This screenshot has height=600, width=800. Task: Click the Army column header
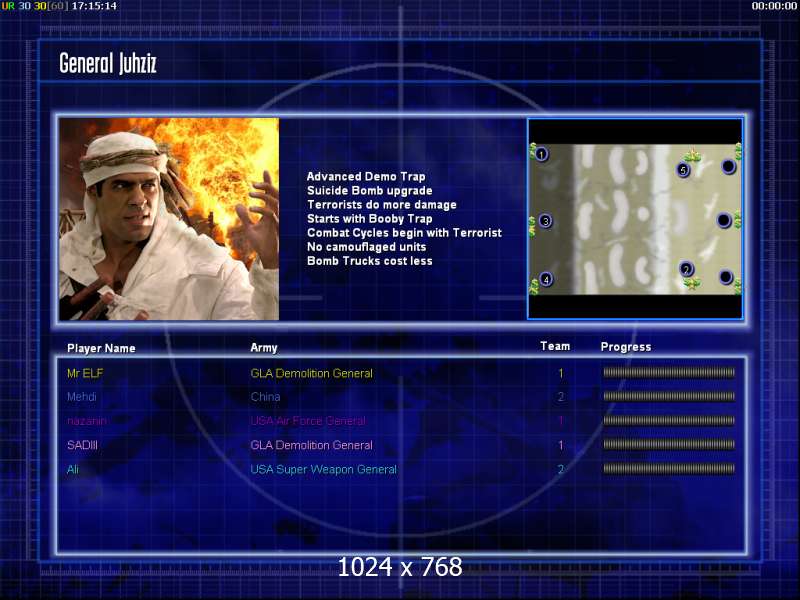click(264, 348)
